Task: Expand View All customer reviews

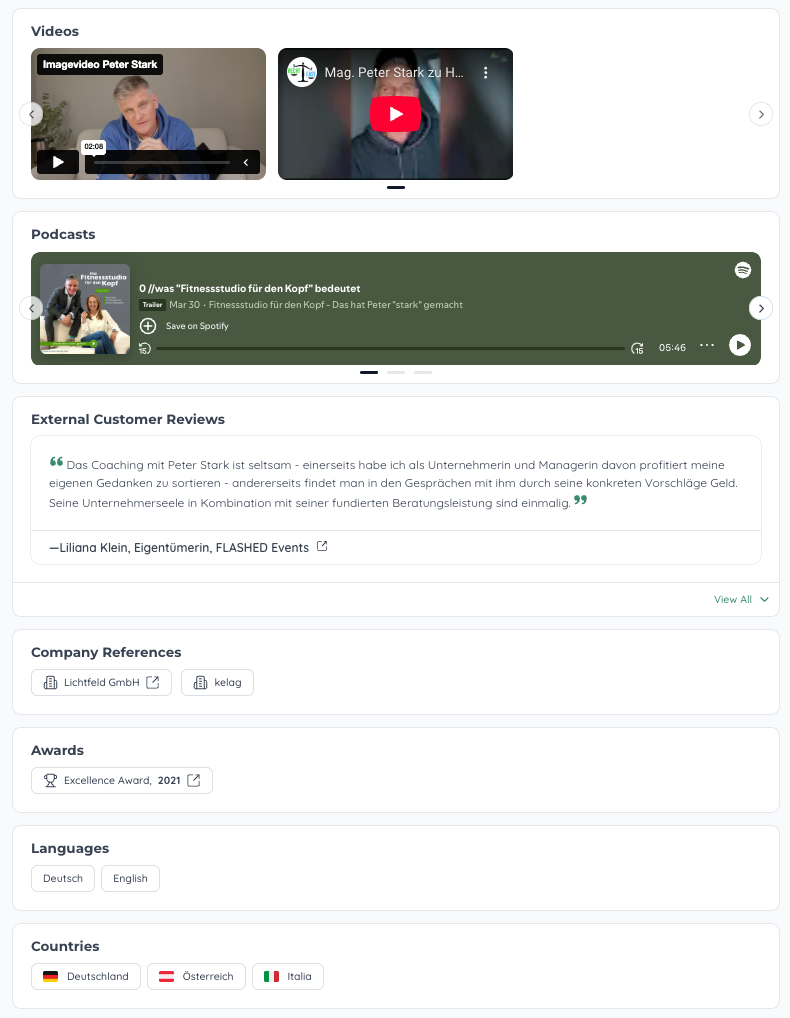Action: [x=741, y=600]
